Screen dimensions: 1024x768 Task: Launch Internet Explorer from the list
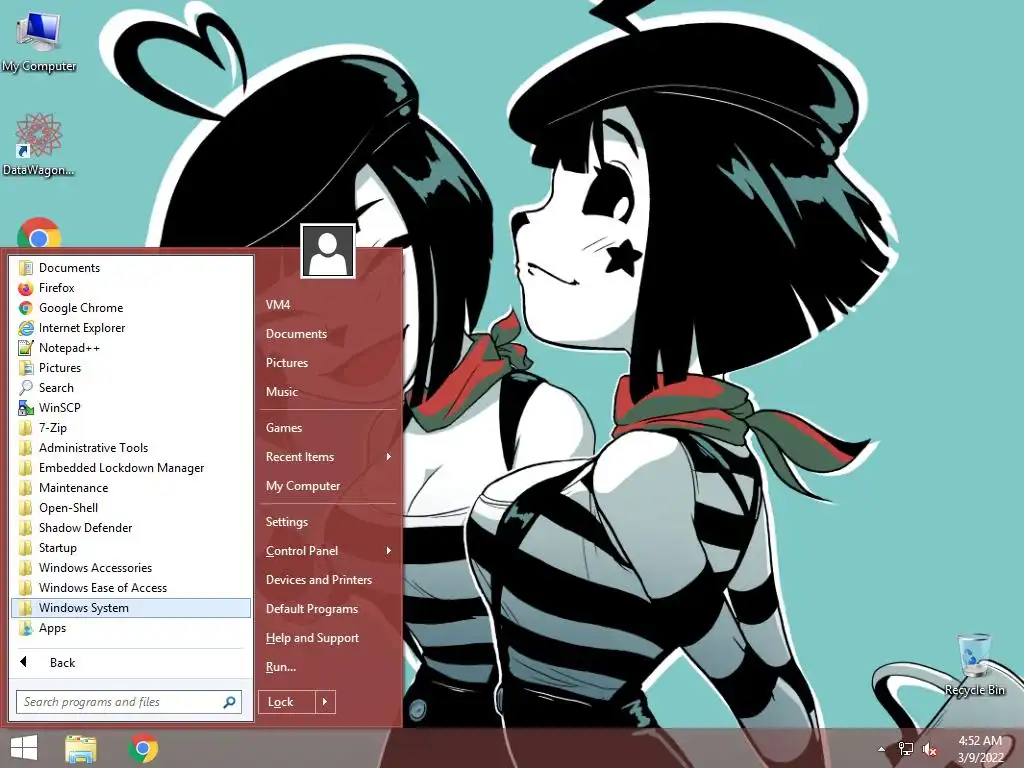131,328
